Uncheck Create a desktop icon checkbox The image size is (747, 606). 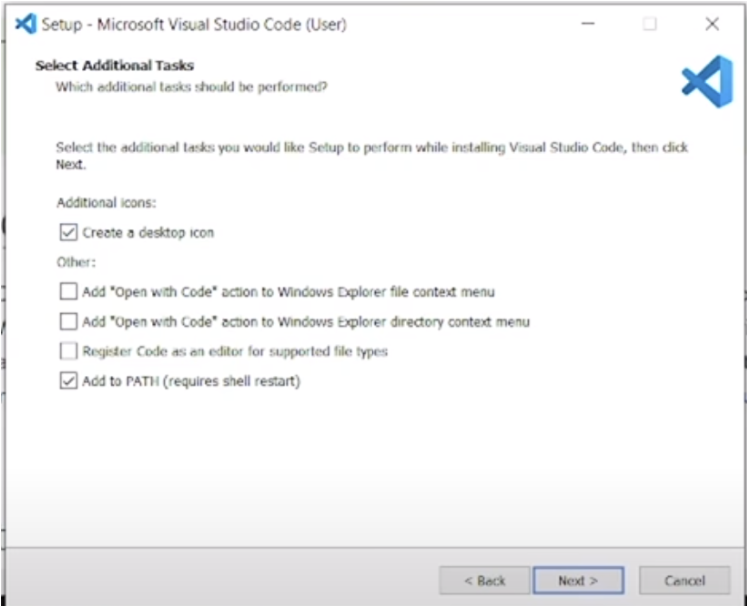[x=68, y=232]
